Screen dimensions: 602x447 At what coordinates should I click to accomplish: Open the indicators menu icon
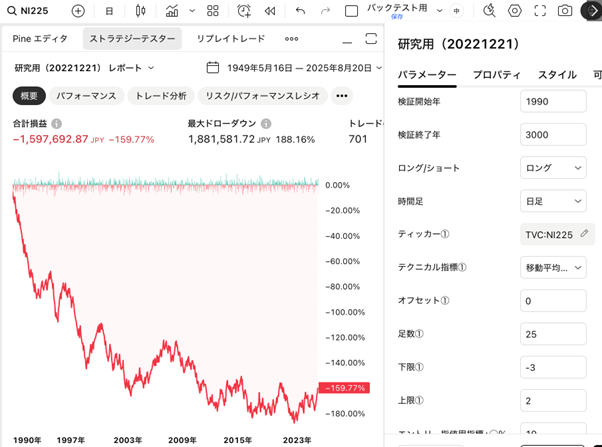(x=172, y=11)
